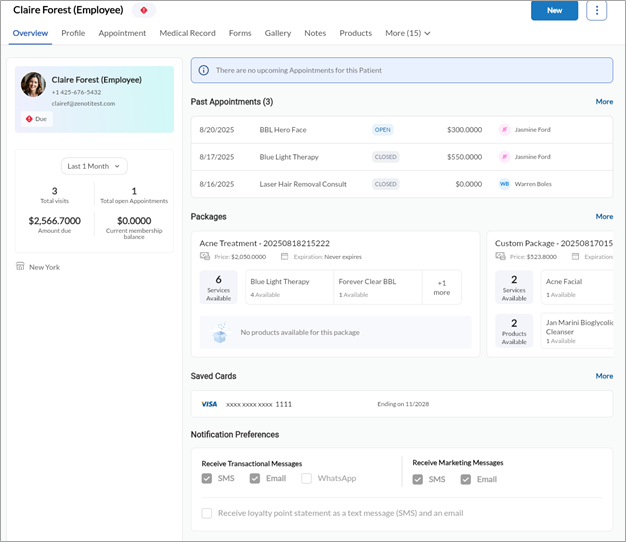Switch to the Overview tab
This screenshot has height=542, width=626.
click(30, 33)
